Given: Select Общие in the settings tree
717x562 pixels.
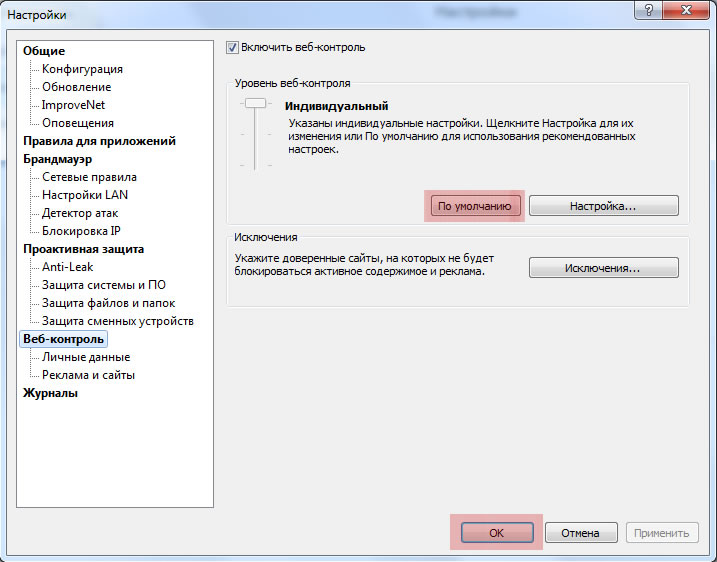Looking at the screenshot, I should (x=44, y=51).
